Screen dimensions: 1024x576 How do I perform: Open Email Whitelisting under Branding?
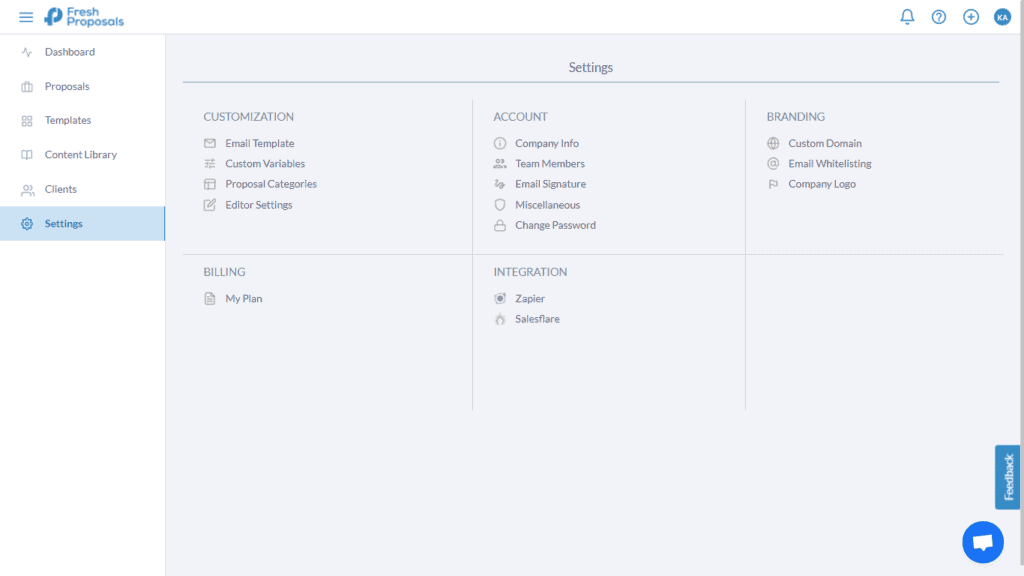point(829,163)
